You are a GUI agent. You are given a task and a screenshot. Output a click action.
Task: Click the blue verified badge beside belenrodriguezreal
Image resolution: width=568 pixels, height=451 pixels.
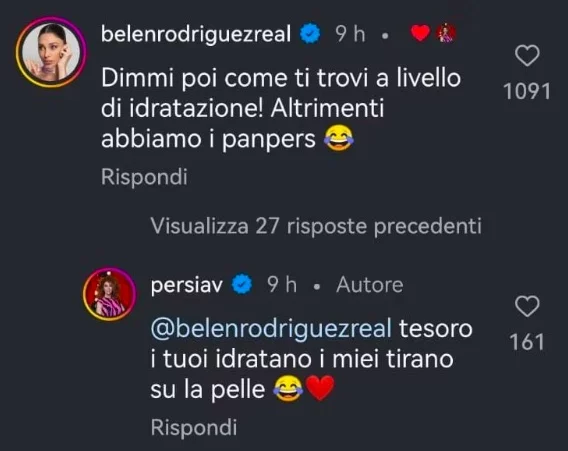tap(310, 33)
